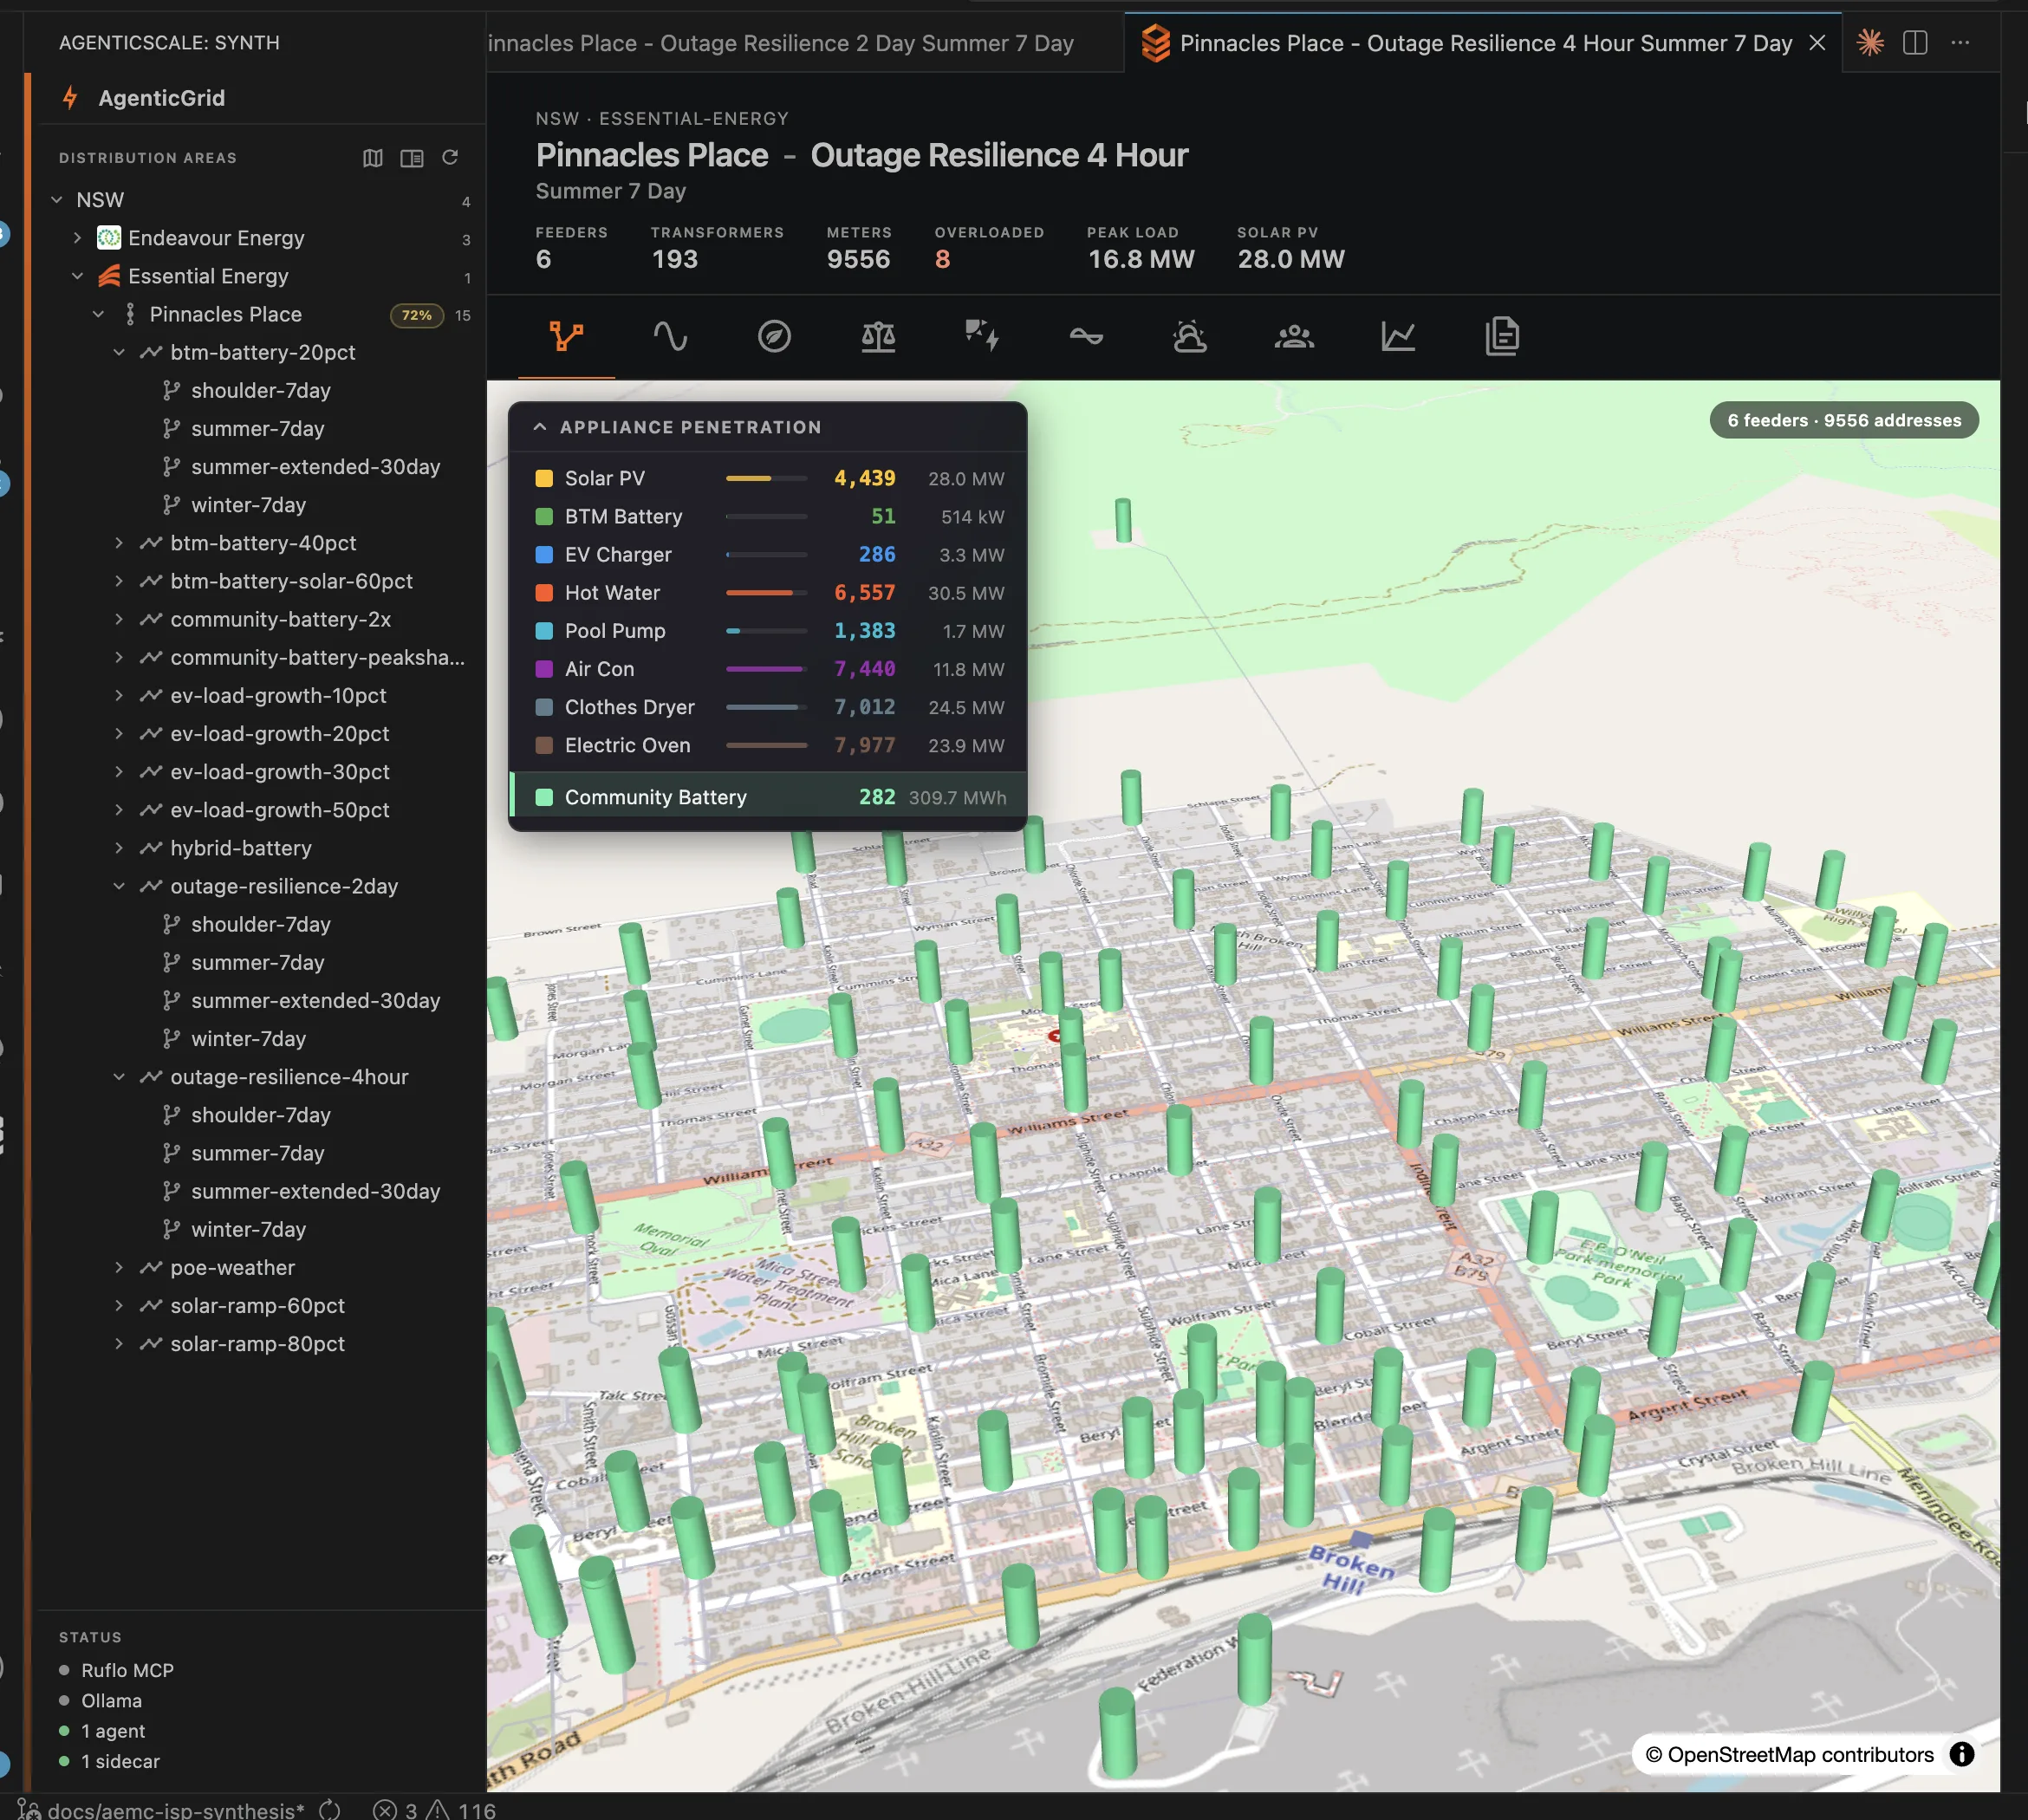Open the line chart analytics icon
The height and width of the screenshot is (1820, 2028).
pyautogui.click(x=1398, y=336)
